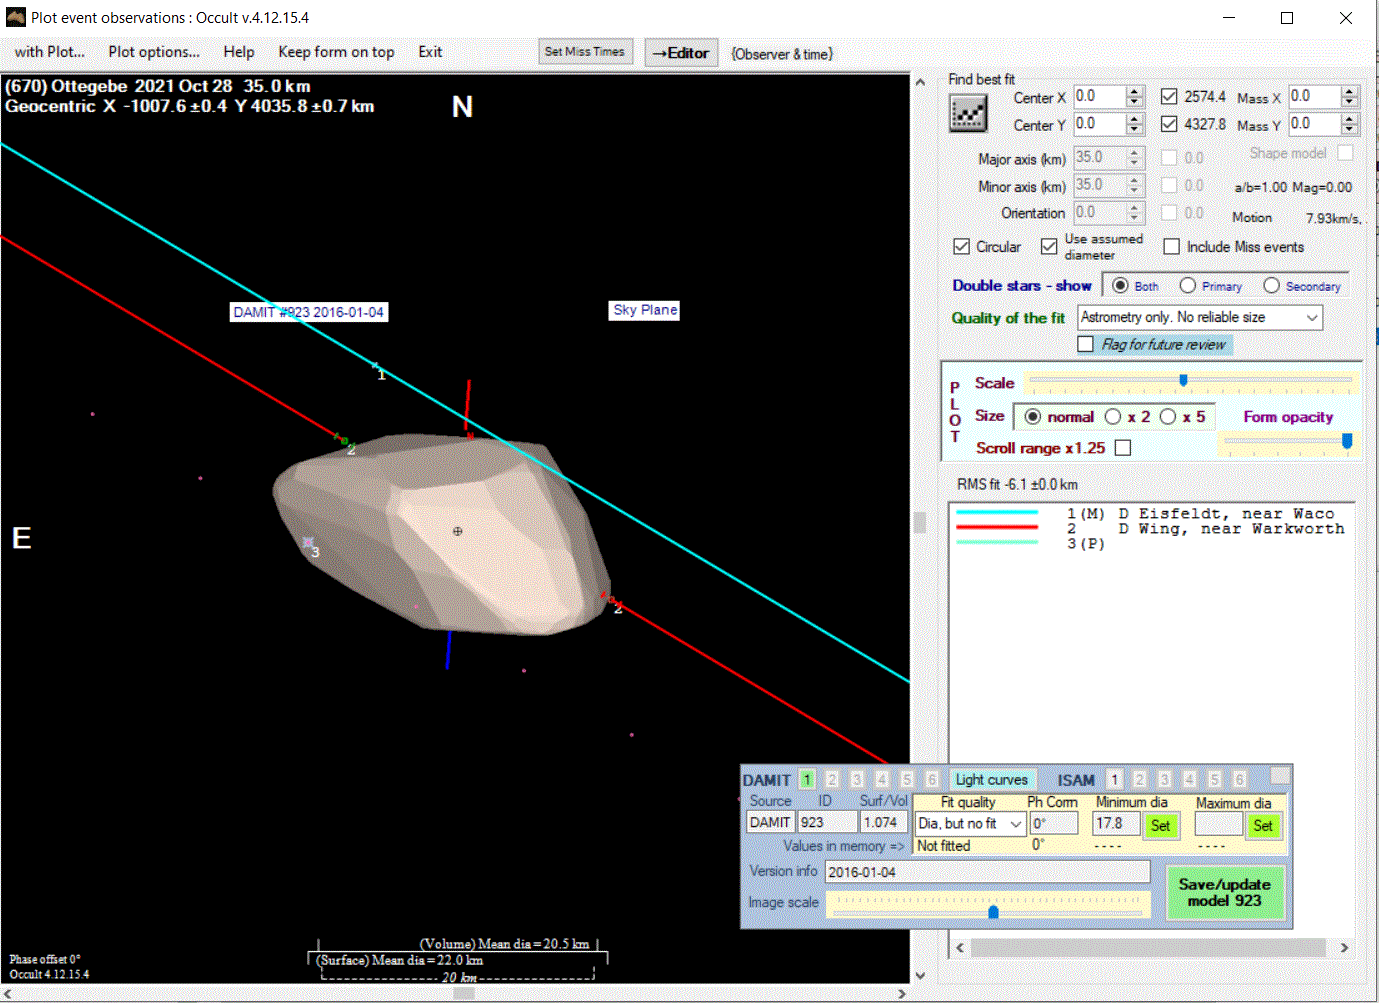Screen dimensions: 1379x1003
Task: Click the small square box beside ISAM numbers
Action: [1279, 776]
